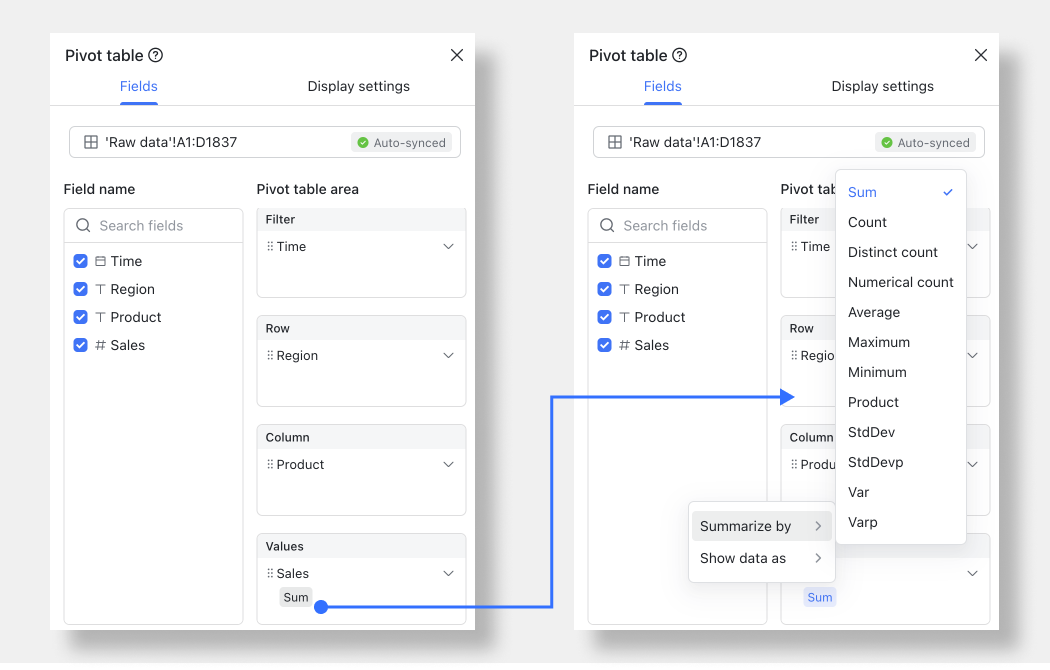This screenshot has width=1050, height=670.
Task: Open the Sales dropdown in the Values area
Action: 448,573
